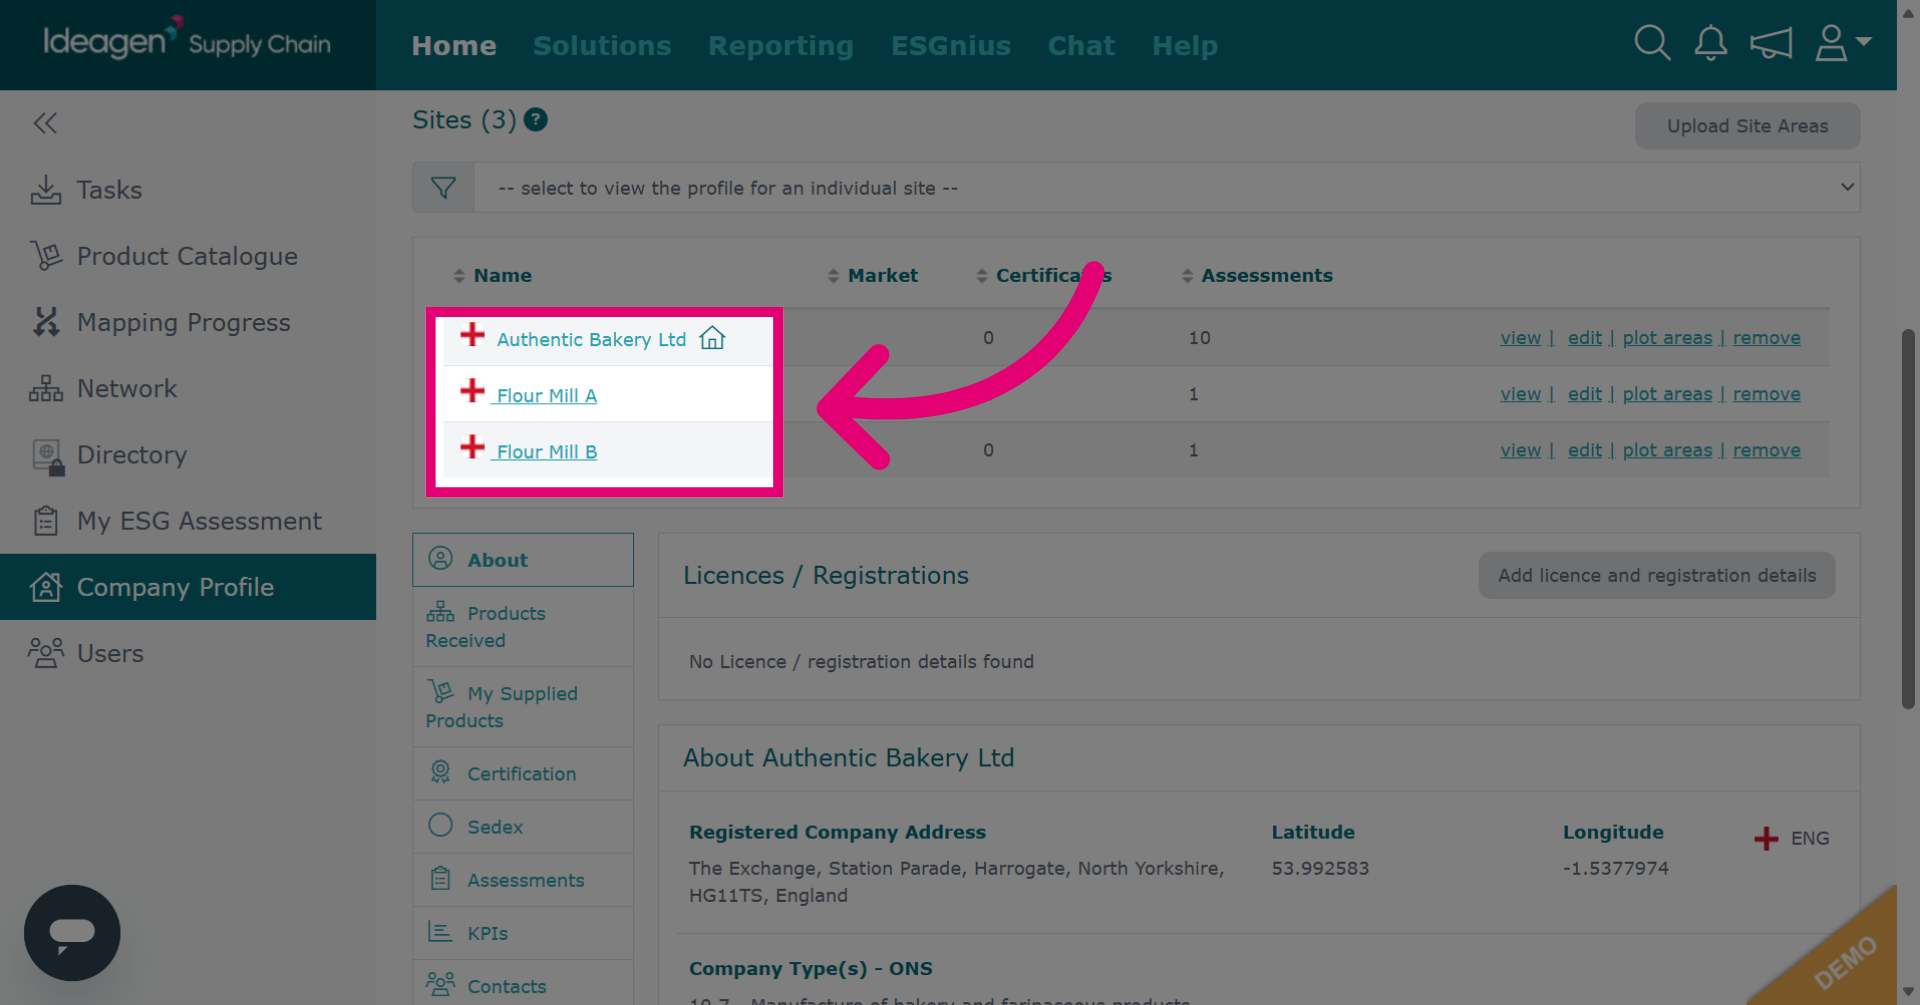This screenshot has width=1920, height=1005.
Task: Open the user account menu icon
Action: tap(1842, 43)
